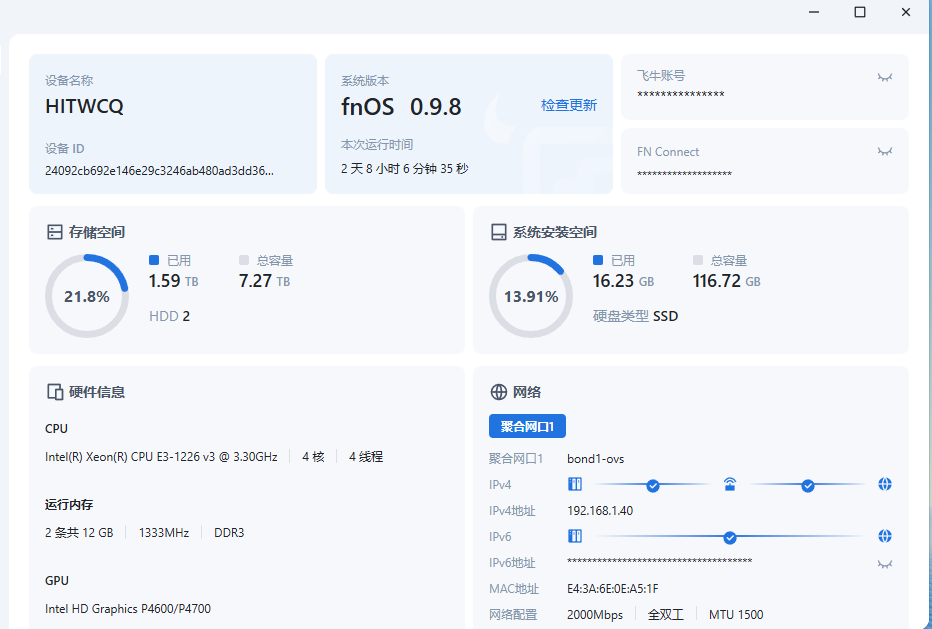The image size is (932, 629).
Task: Click the blue 已用 legend square under 系统安装空间
Action: click(x=598, y=260)
